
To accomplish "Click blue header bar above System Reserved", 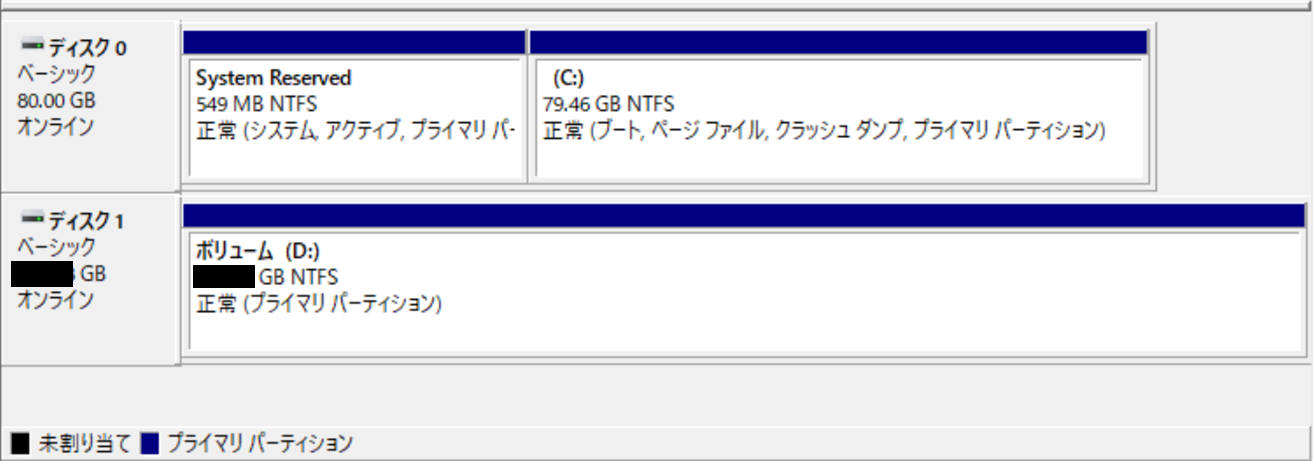I will 355,42.
